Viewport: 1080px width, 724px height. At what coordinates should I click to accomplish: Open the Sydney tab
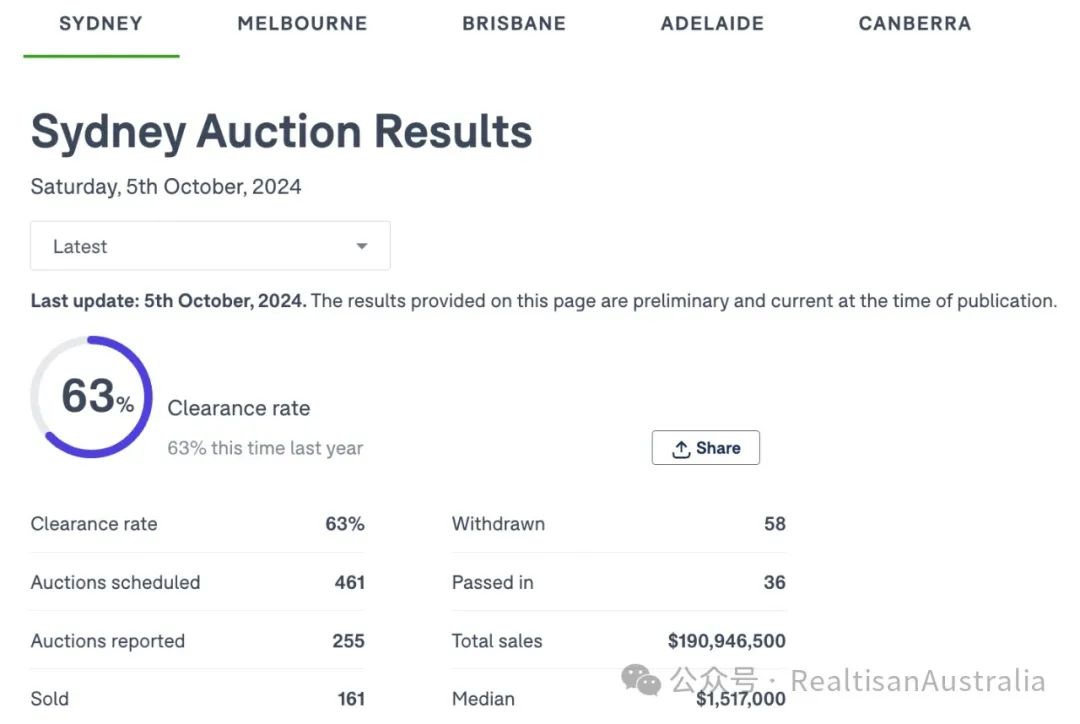[x=101, y=23]
